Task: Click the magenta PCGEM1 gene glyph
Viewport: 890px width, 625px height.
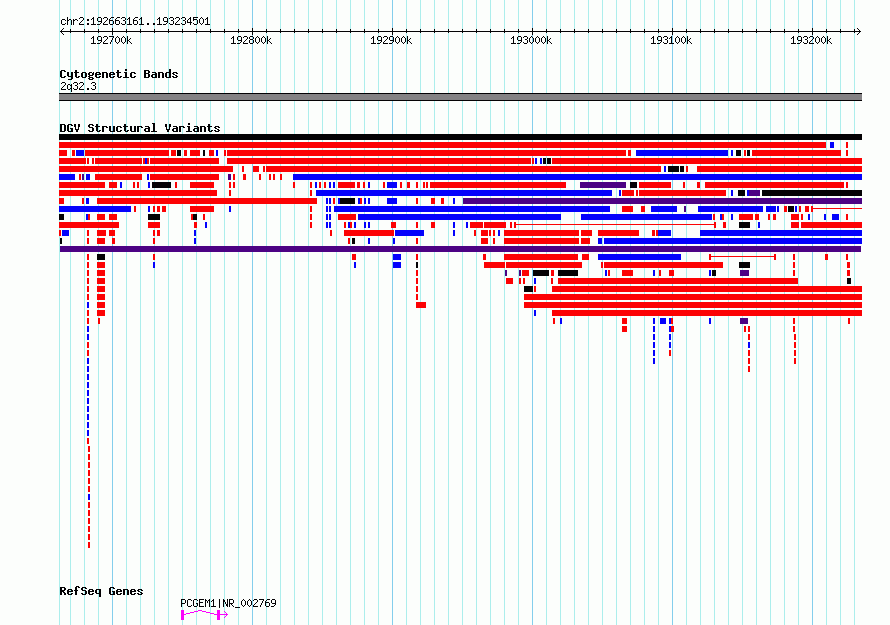Action: coord(204,615)
